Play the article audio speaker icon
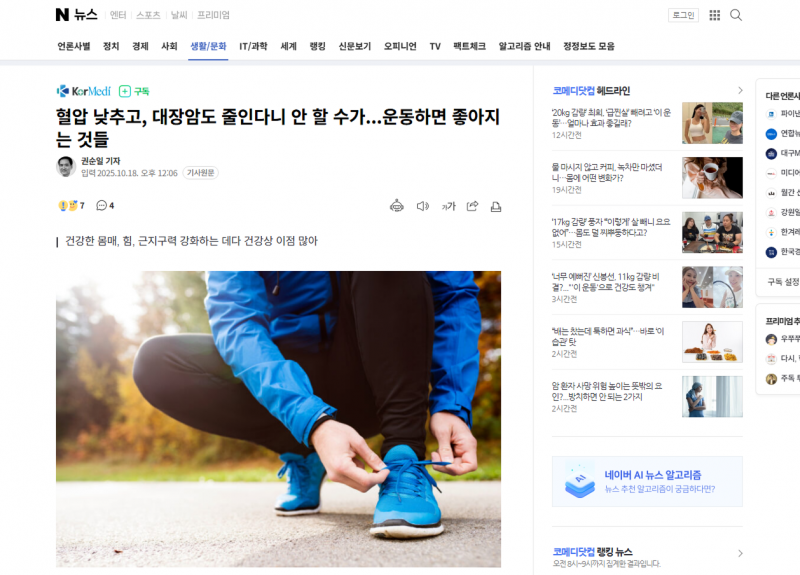The height and width of the screenshot is (575, 800). click(422, 206)
